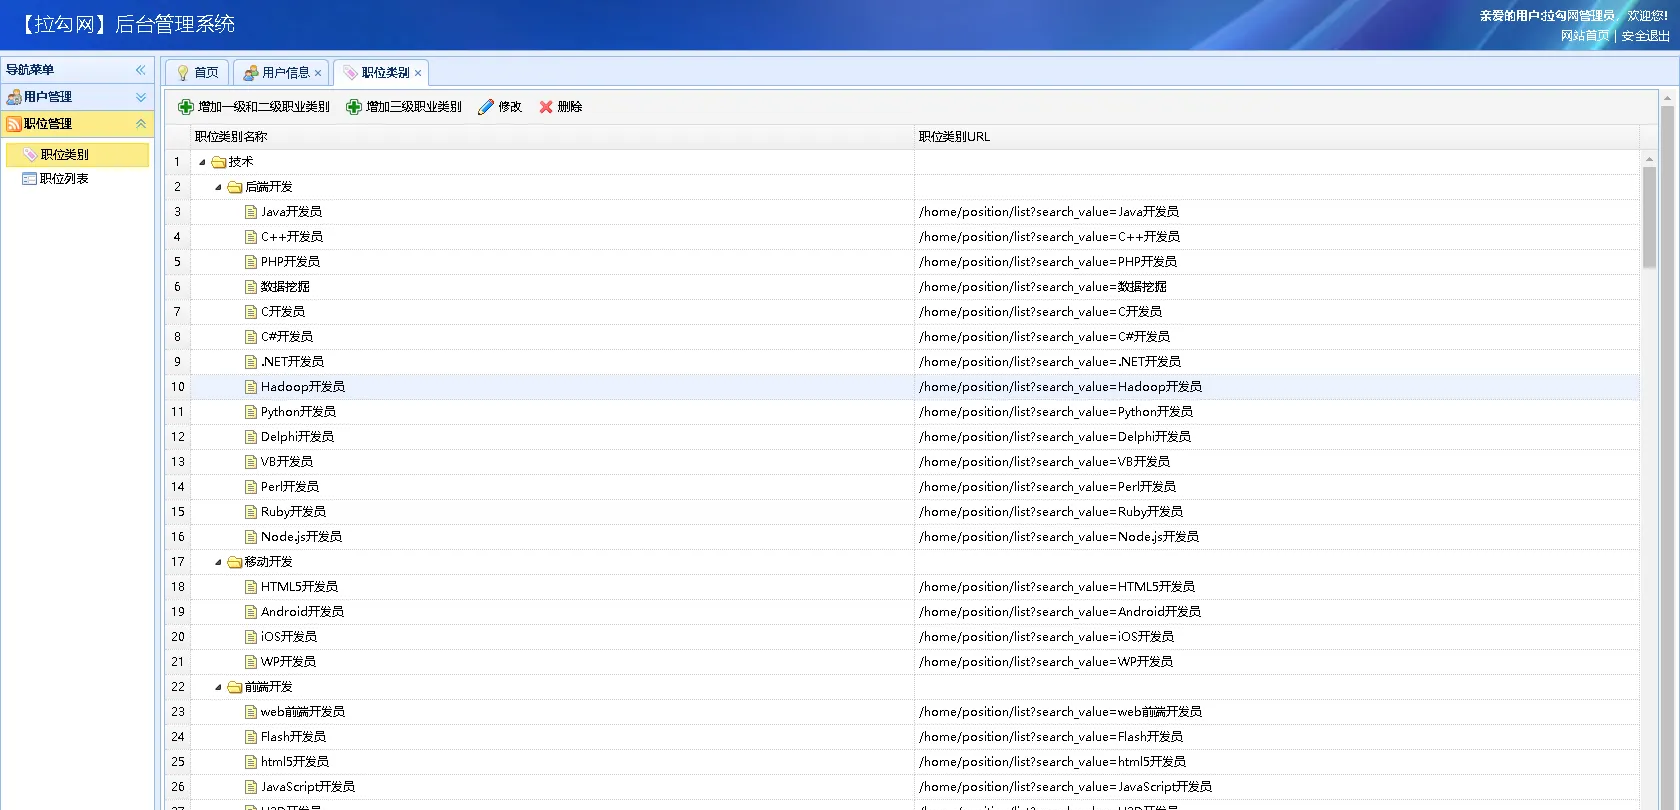Click the pencil edit (修改) icon
1680x810 pixels.
click(x=486, y=107)
